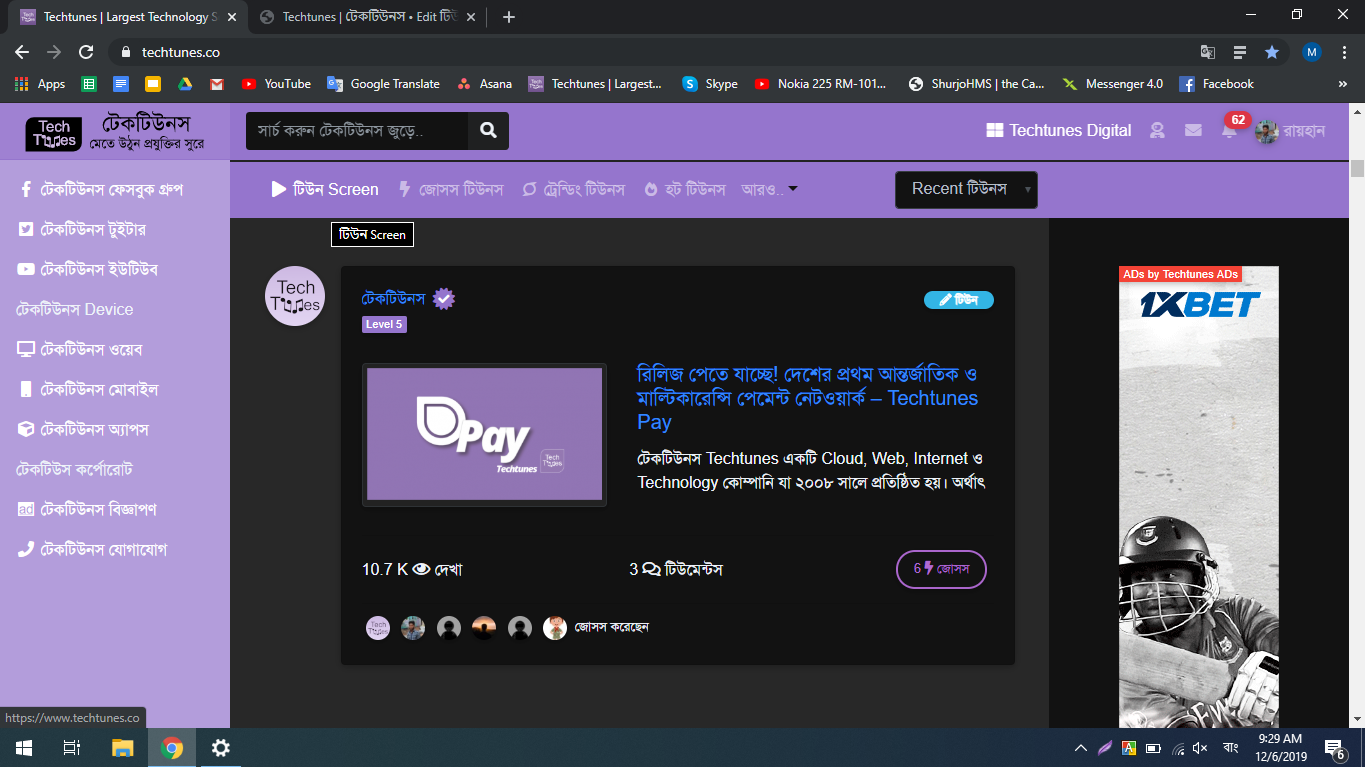Click the address bar showing techtunes.co
Screen dimensions: 1365x767
(x=650, y=52)
